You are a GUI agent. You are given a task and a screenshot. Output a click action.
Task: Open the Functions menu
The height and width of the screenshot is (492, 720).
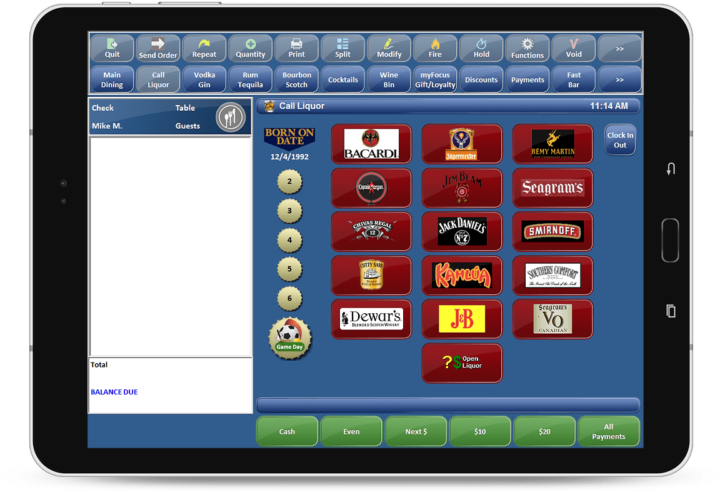coord(527,49)
